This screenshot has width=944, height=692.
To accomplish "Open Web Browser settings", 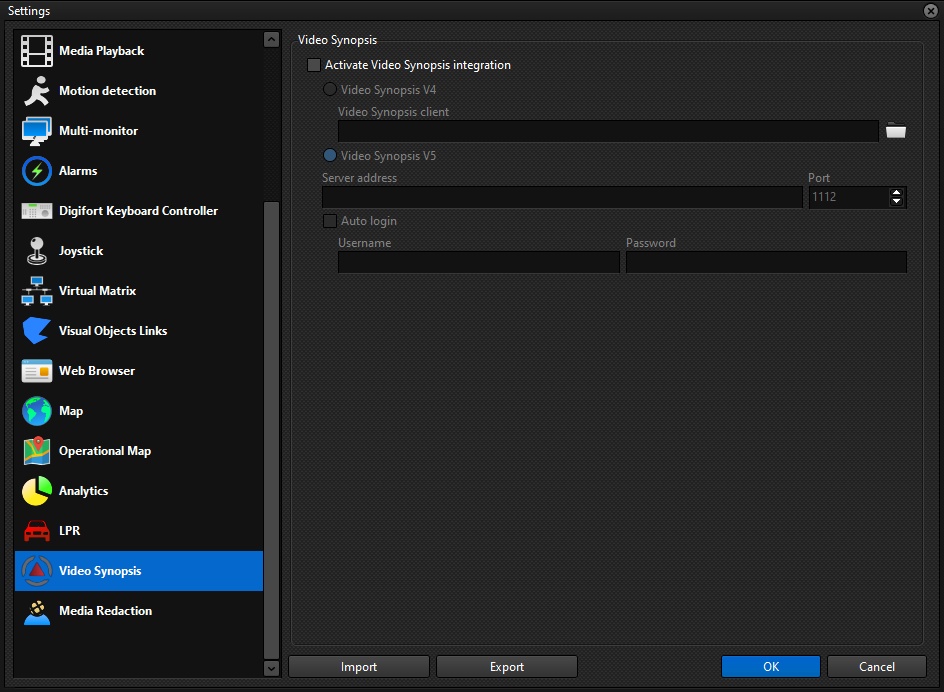I will point(138,371).
